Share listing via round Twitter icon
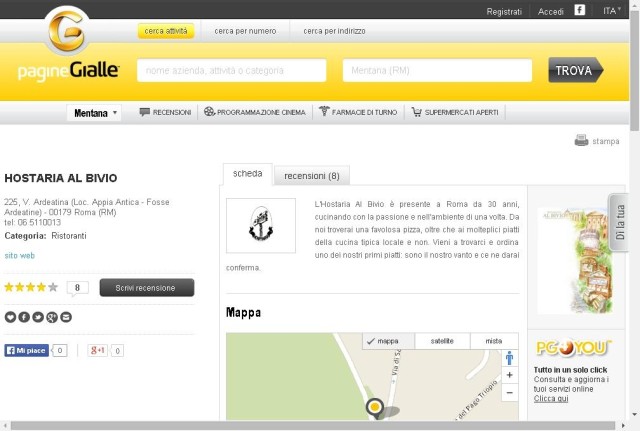 [38, 317]
